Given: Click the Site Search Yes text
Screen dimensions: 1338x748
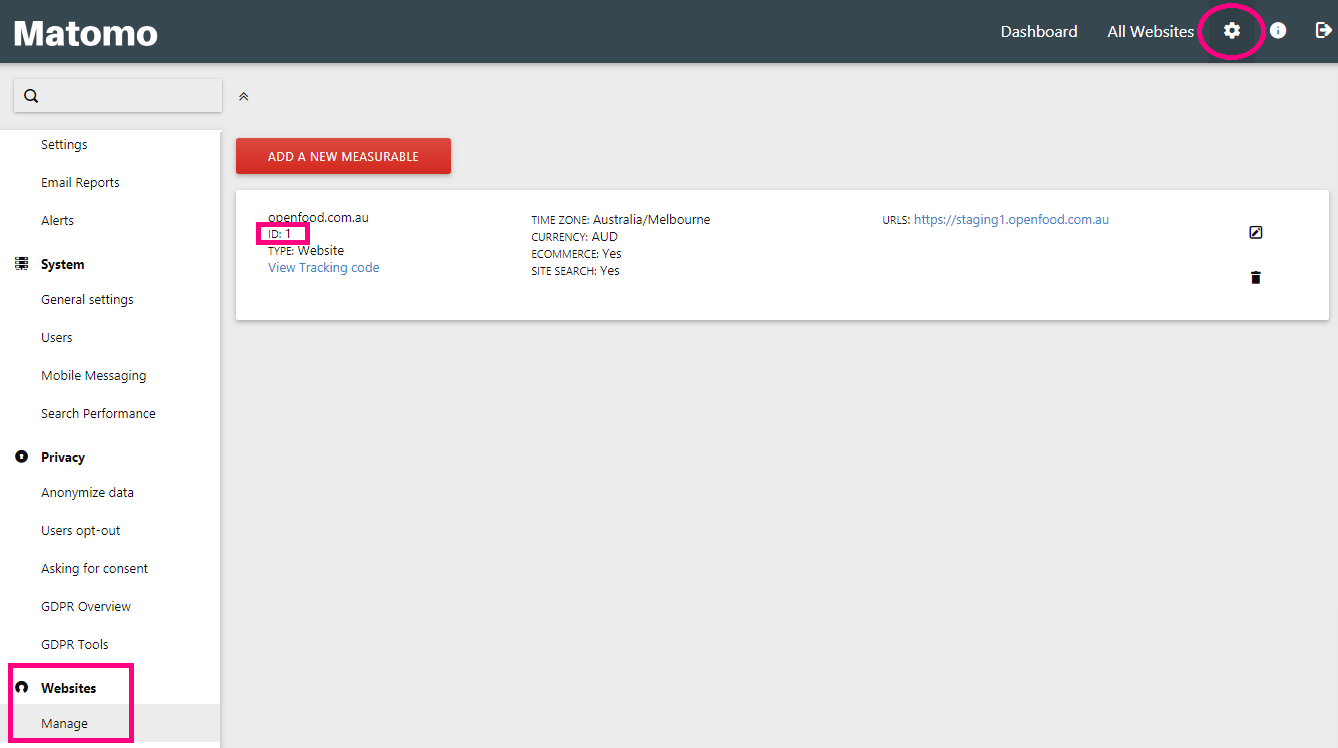Looking at the screenshot, I should tap(575, 270).
